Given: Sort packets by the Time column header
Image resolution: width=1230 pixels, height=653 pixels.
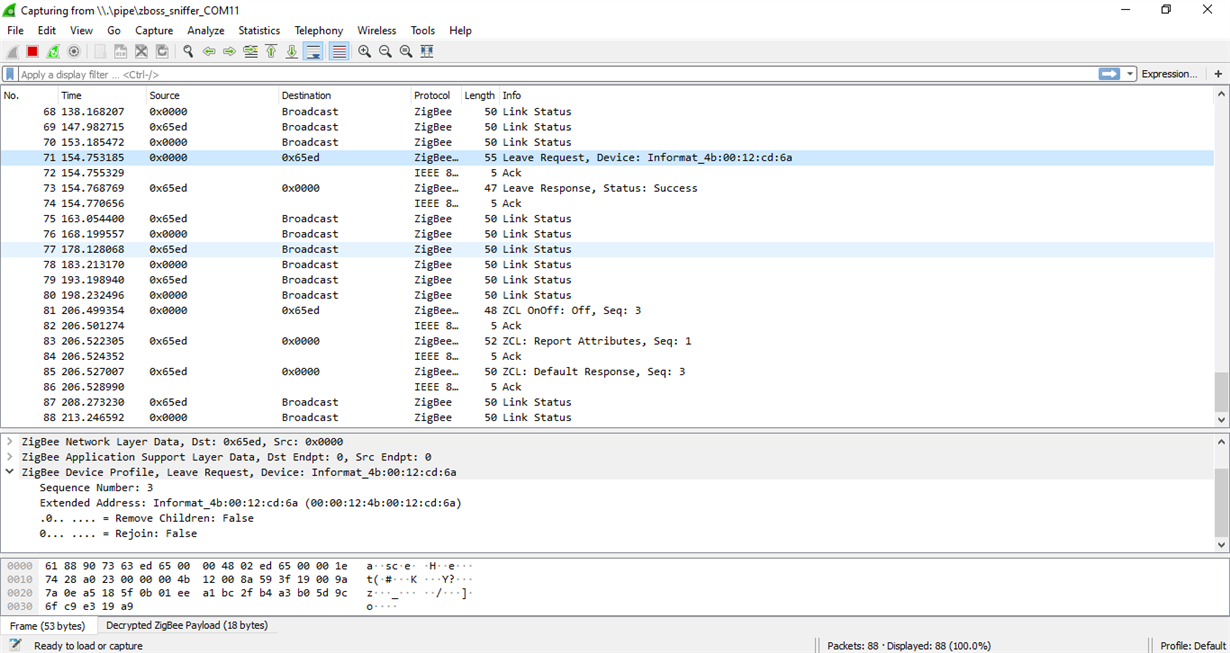Looking at the screenshot, I should (101, 95).
